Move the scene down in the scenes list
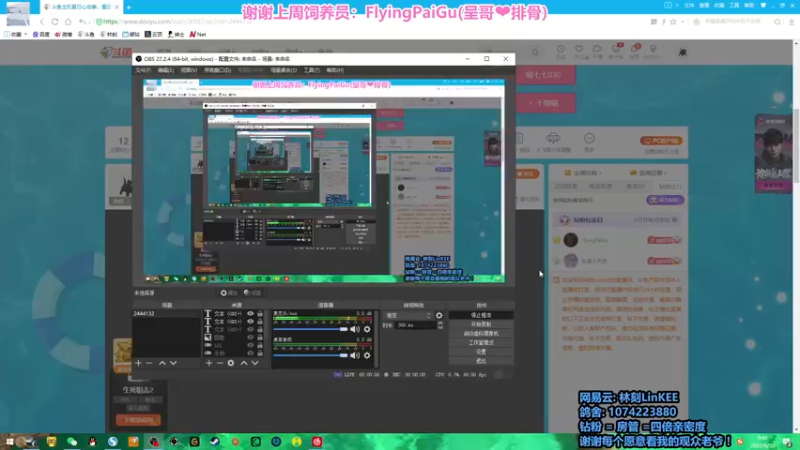This screenshot has width=800, height=450. coord(173,363)
